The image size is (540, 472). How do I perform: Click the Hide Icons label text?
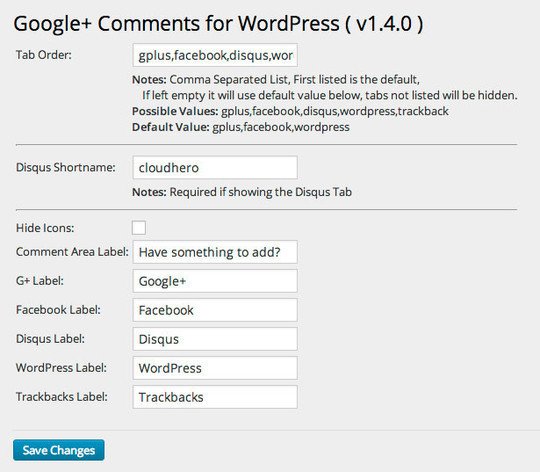(45, 228)
